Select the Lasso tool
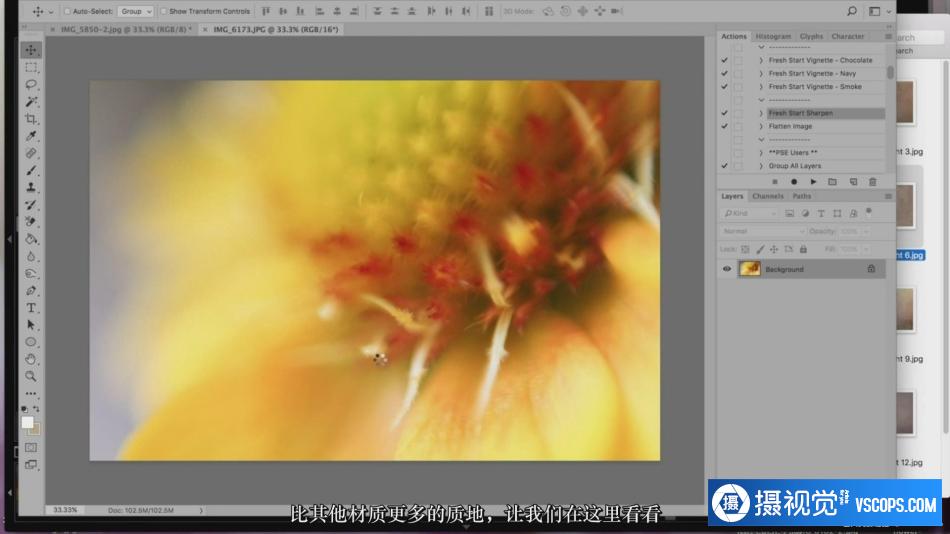Screen dimensions: 950x534 [x=31, y=84]
